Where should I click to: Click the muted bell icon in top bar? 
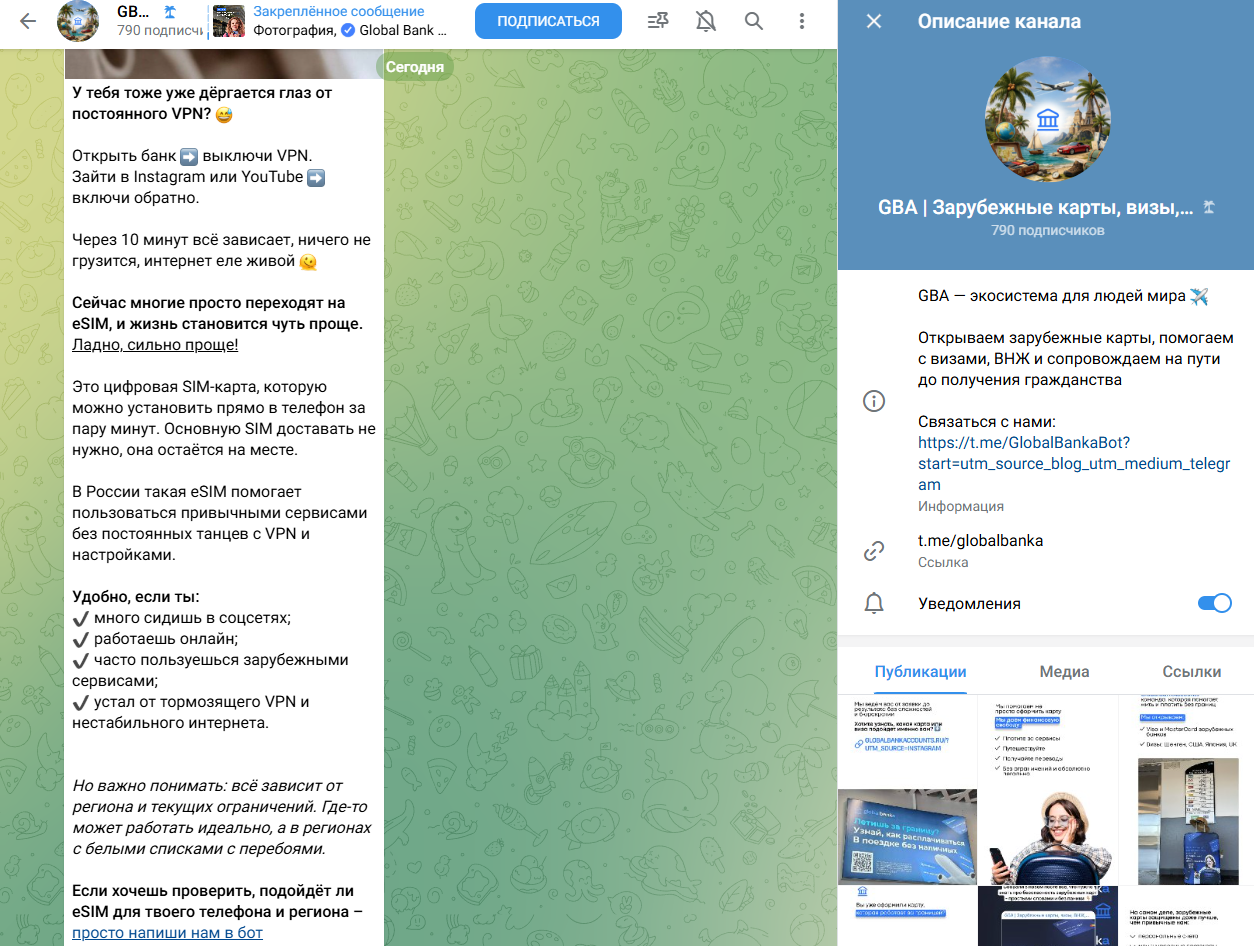[x=706, y=21]
